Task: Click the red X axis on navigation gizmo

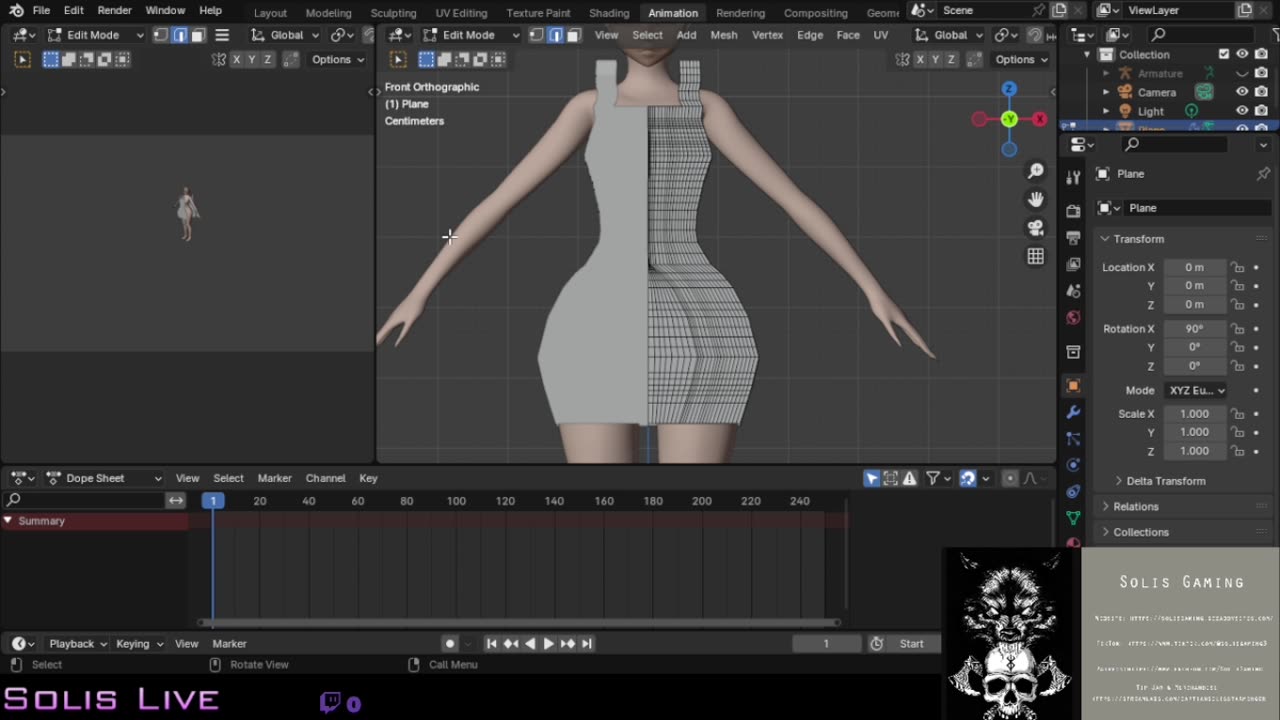Action: pos(1040,119)
